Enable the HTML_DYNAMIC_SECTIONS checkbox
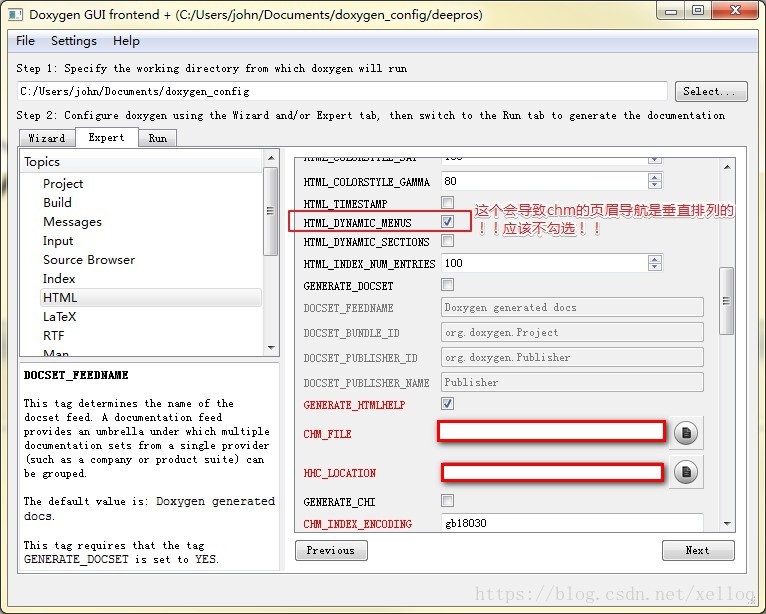 coord(447,241)
